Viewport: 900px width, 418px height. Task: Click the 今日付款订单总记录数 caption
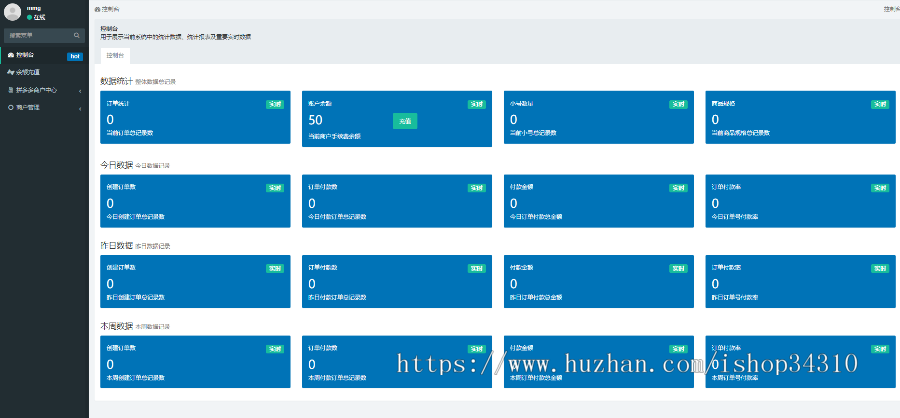point(338,216)
